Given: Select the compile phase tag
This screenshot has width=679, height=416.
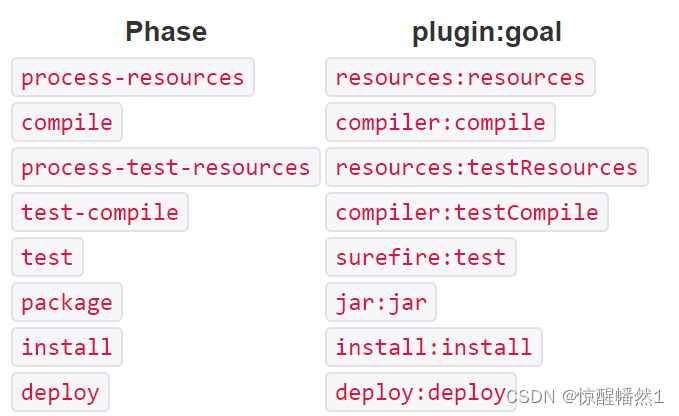Looking at the screenshot, I should [x=67, y=122].
